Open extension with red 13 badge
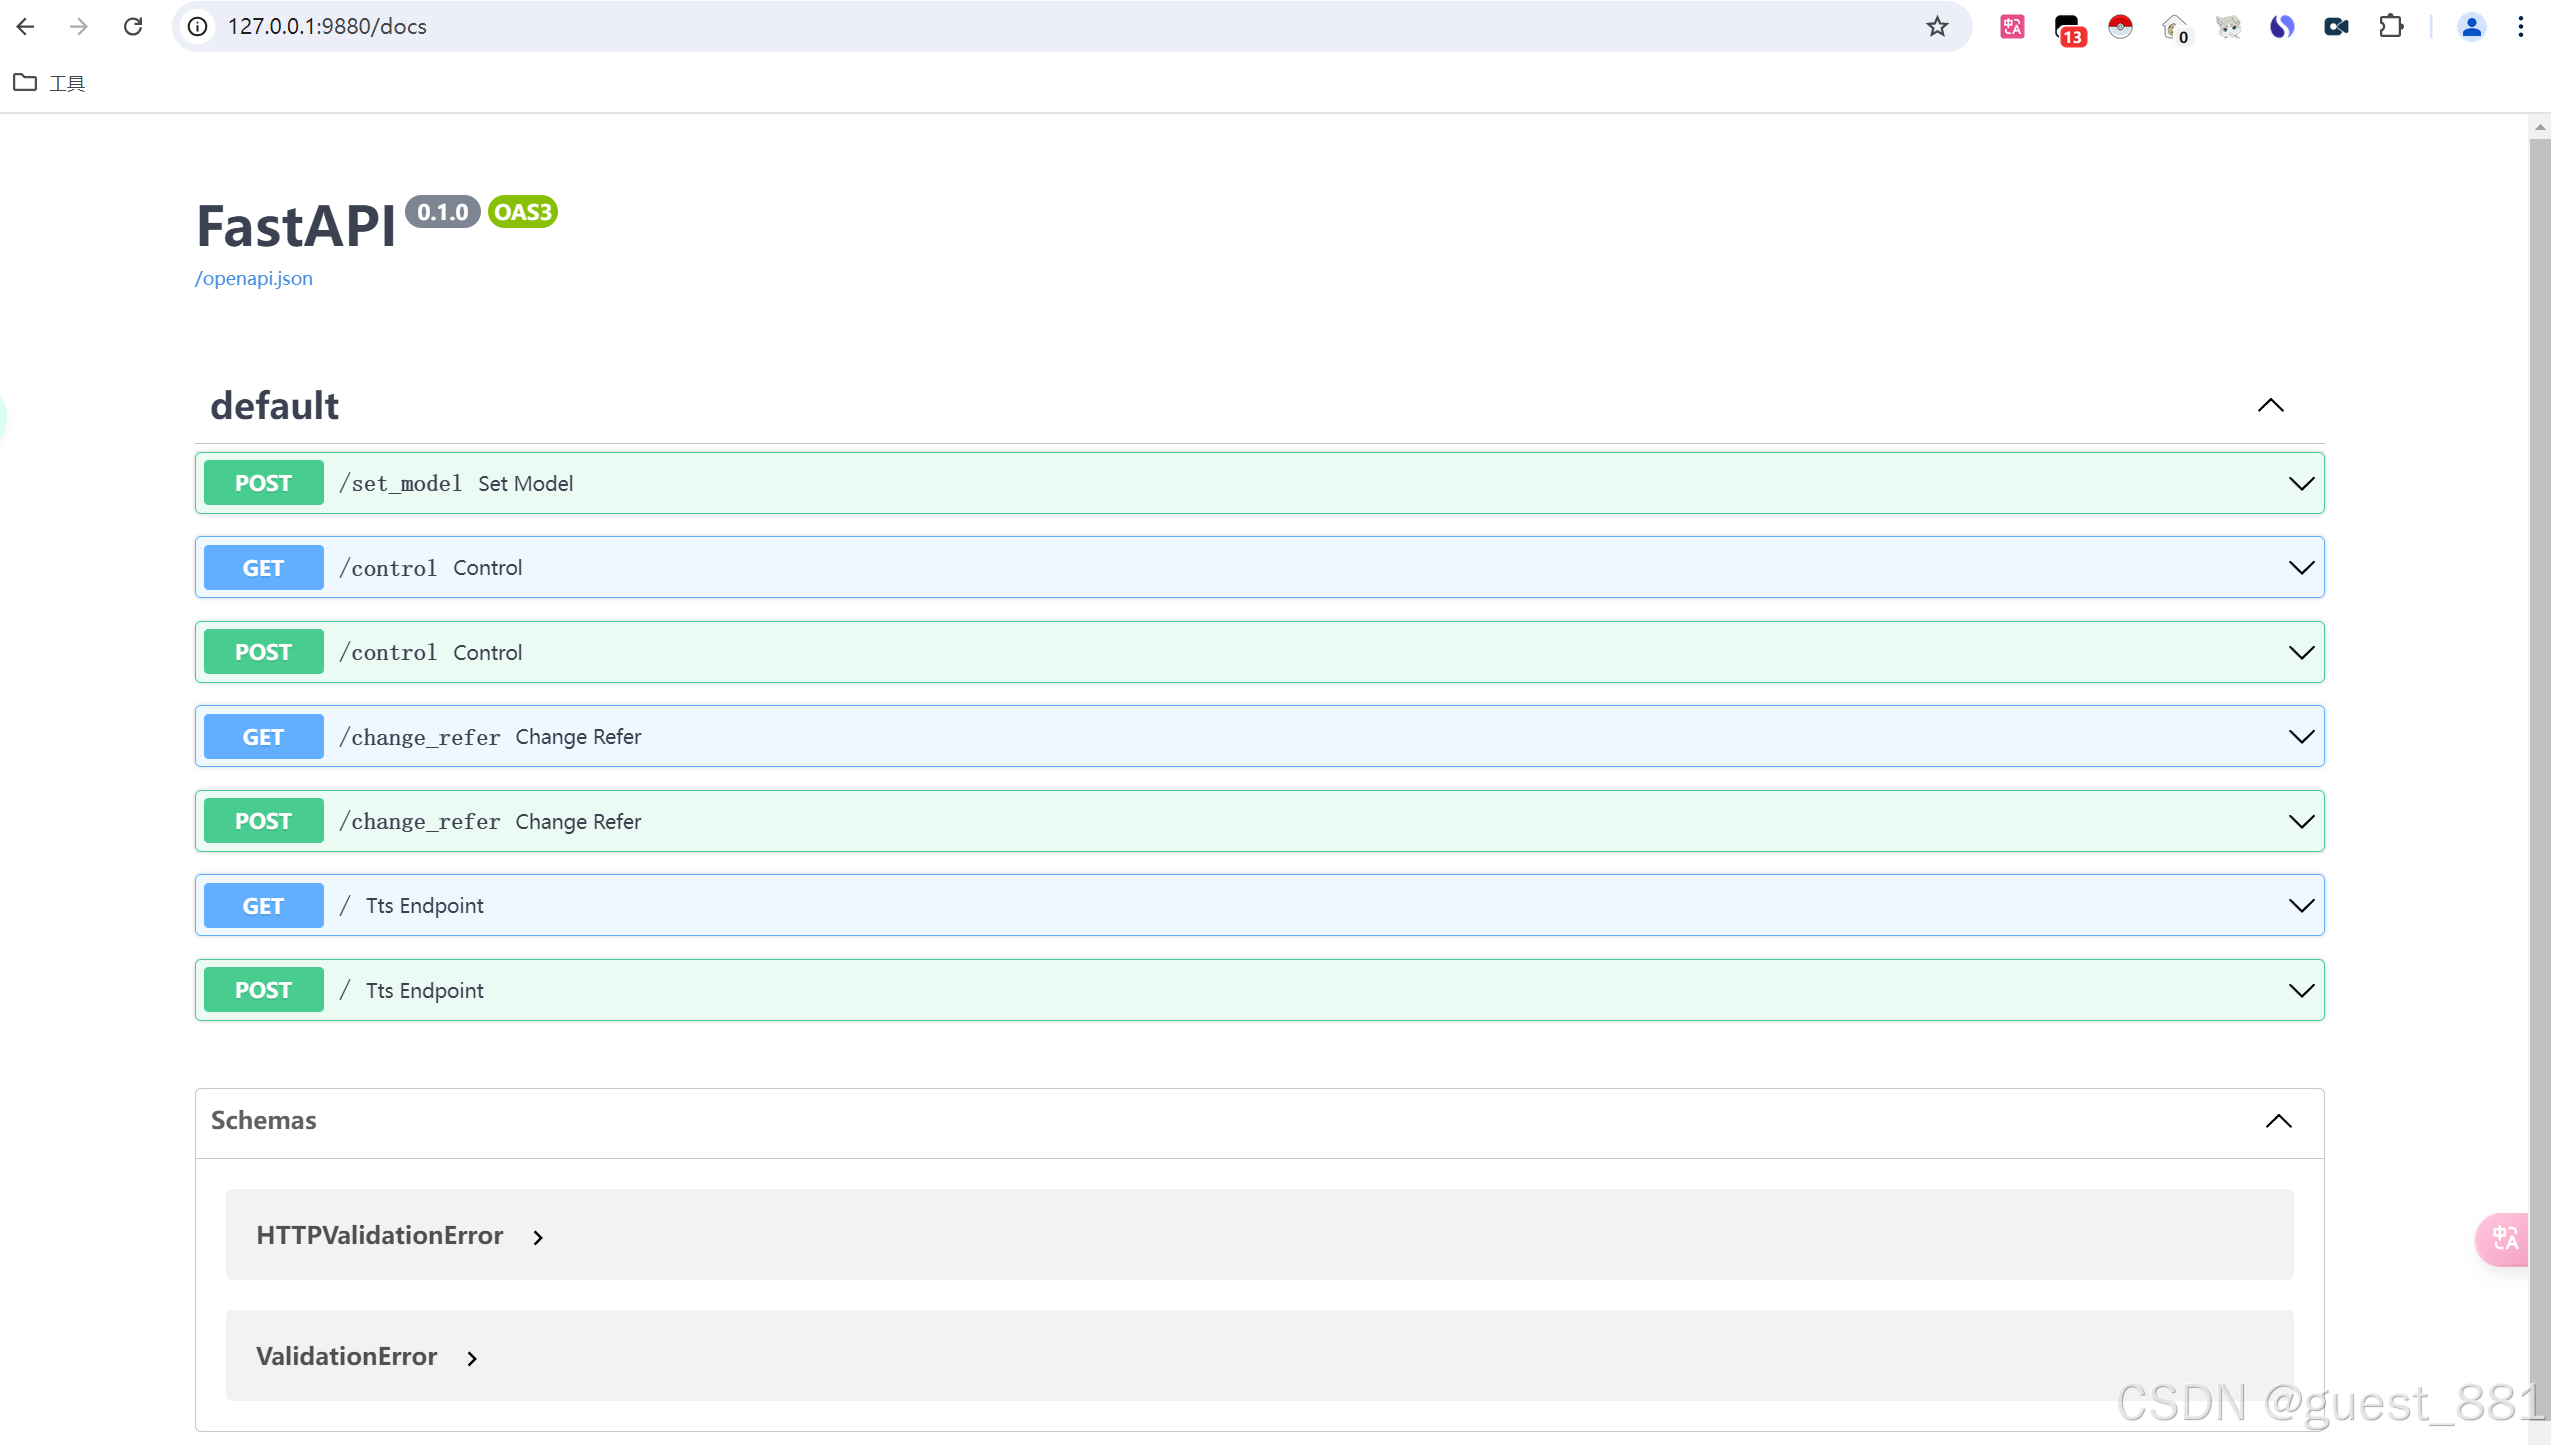Screen dimensions: 2551x1445 [2067, 28]
